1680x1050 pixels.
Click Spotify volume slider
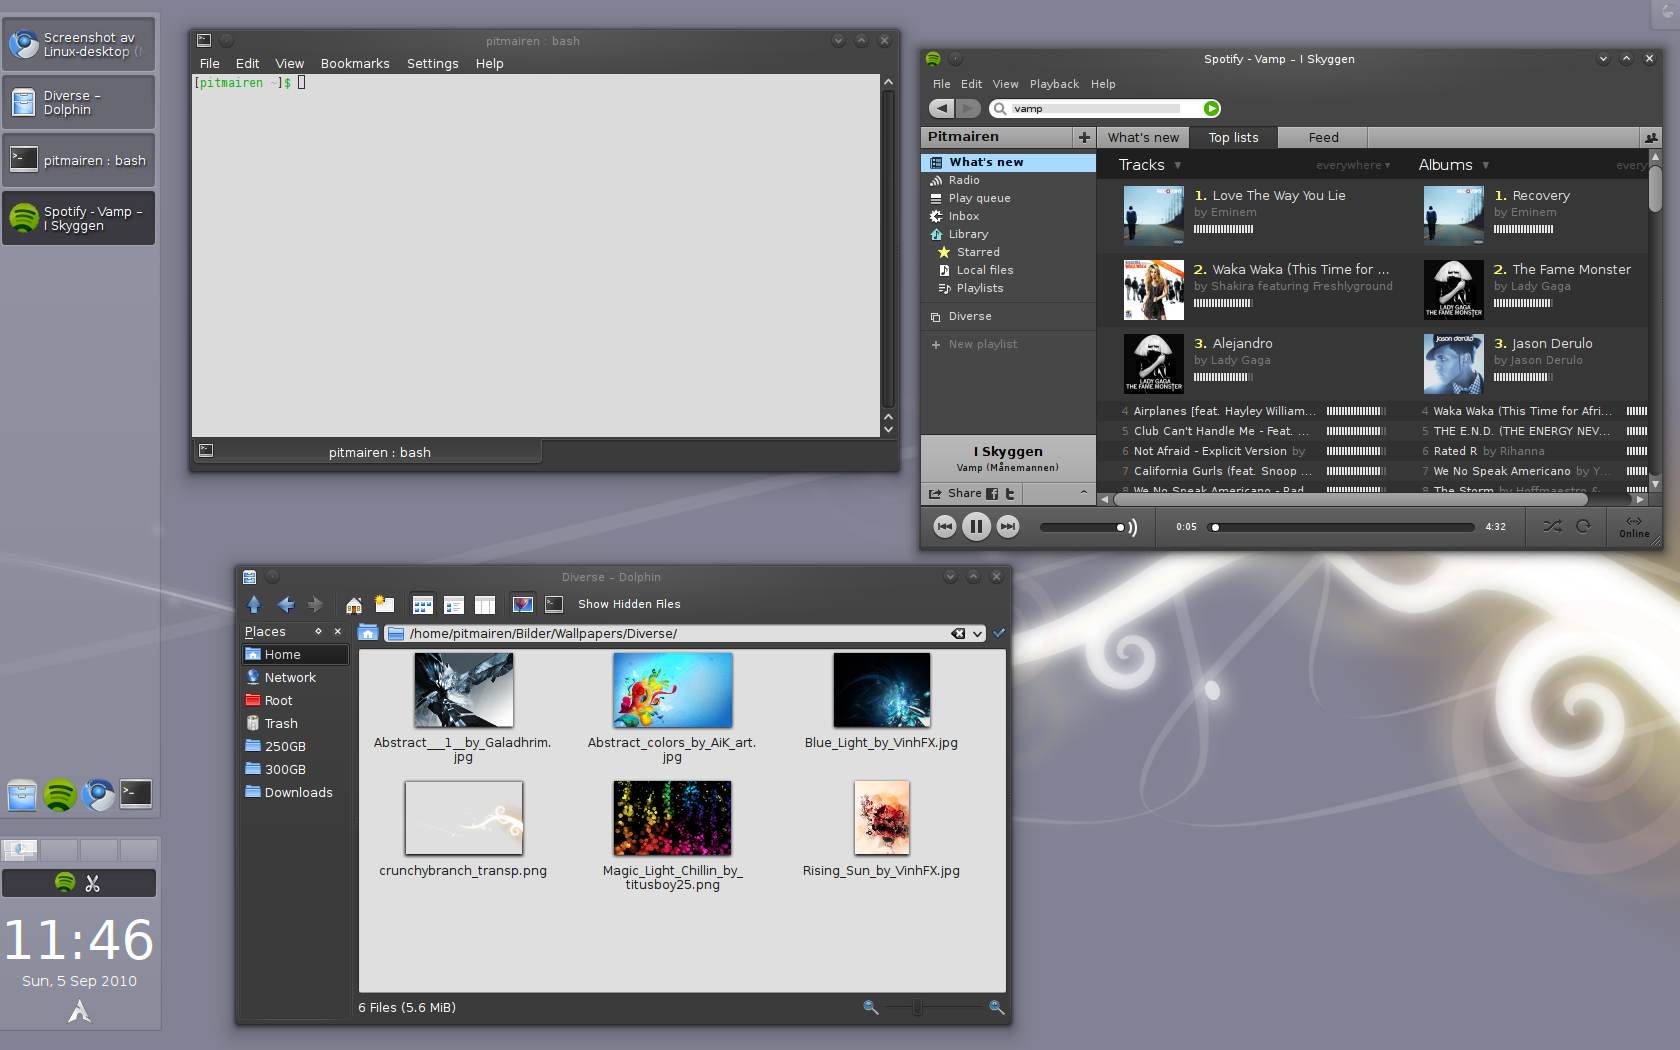[x=1083, y=527]
